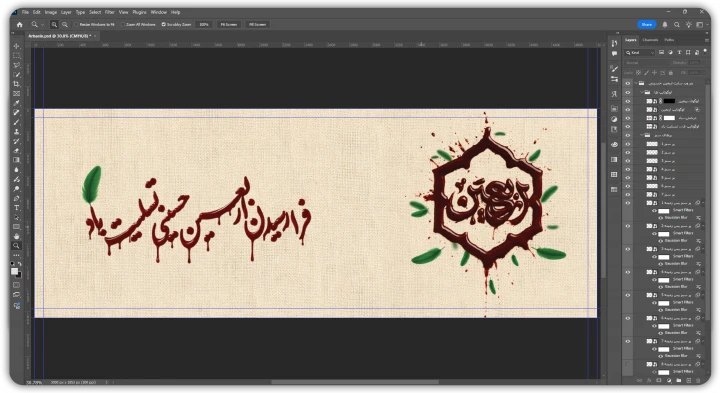Click the Zoom Out magnifier icon
The image size is (720, 393).
coord(65,24)
